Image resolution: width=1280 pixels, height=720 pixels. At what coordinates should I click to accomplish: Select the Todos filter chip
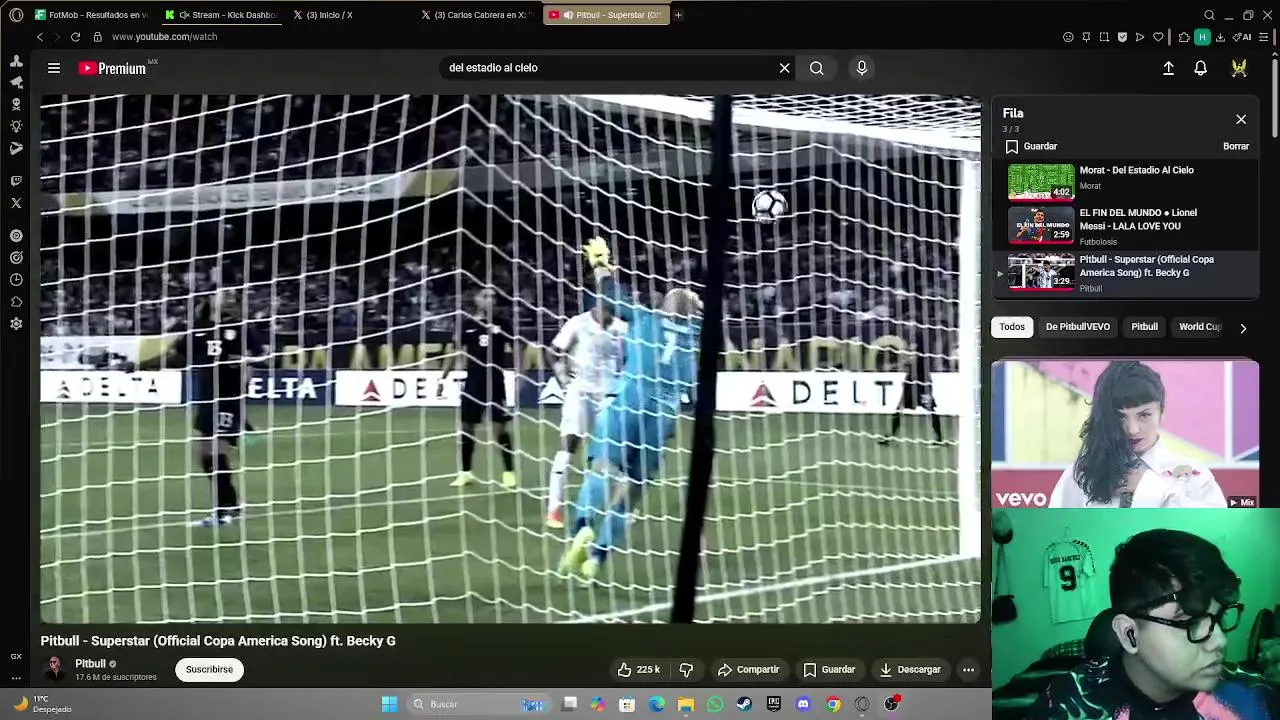[1012, 327]
